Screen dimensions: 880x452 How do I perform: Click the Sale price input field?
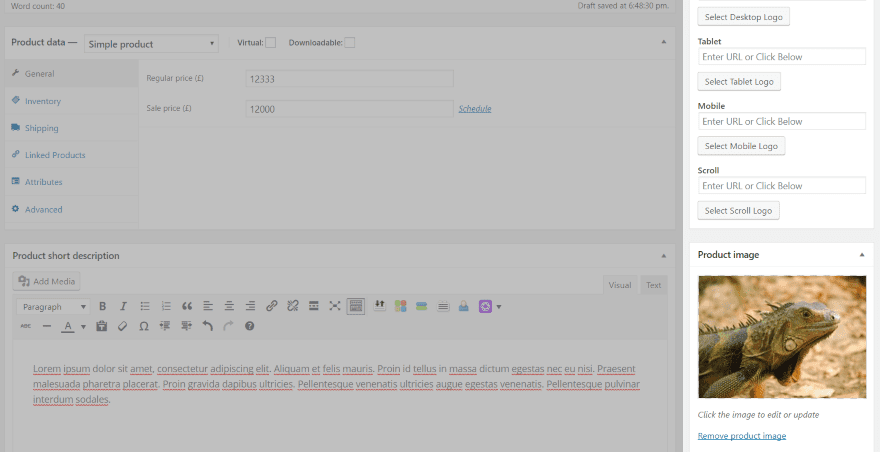pyautogui.click(x=349, y=109)
